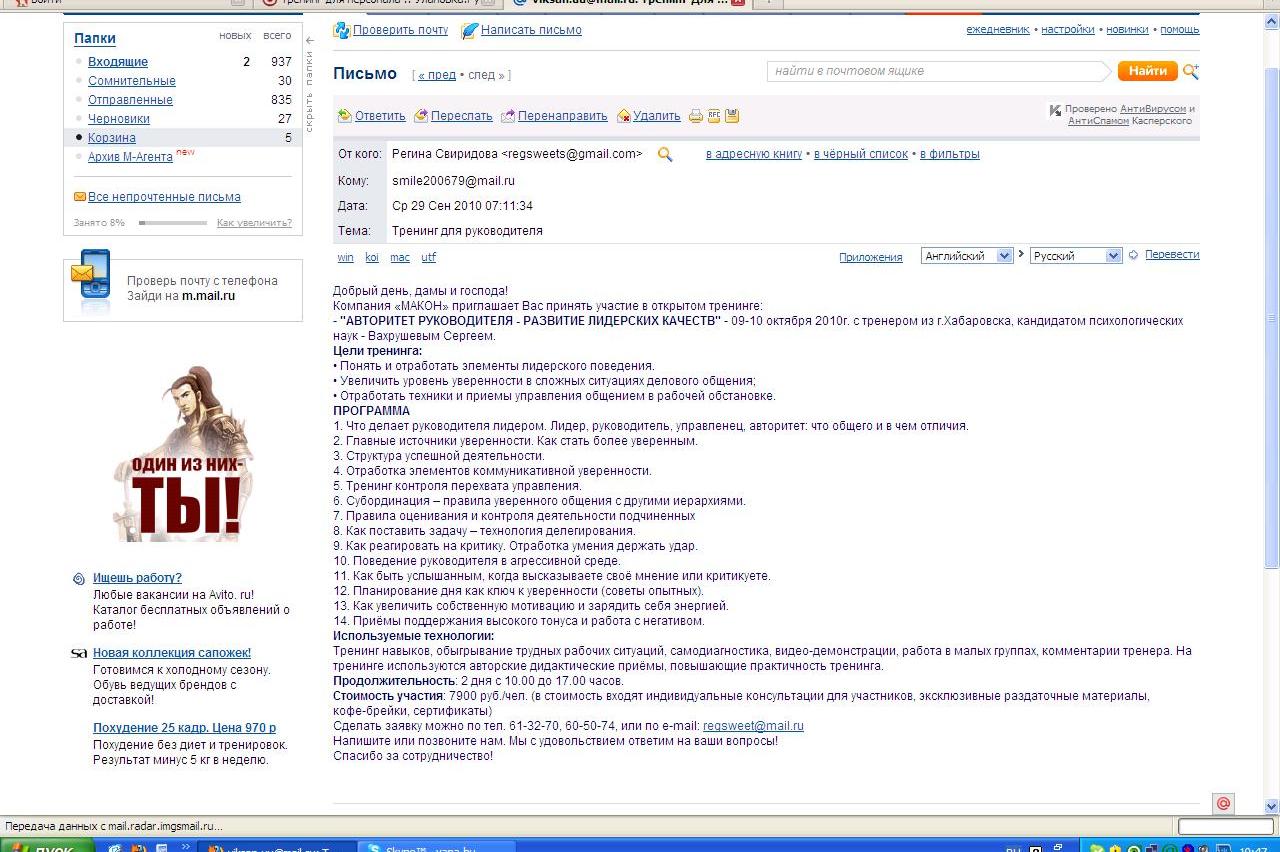Open the Отправленные folder
The image size is (1280, 852).
click(130, 100)
